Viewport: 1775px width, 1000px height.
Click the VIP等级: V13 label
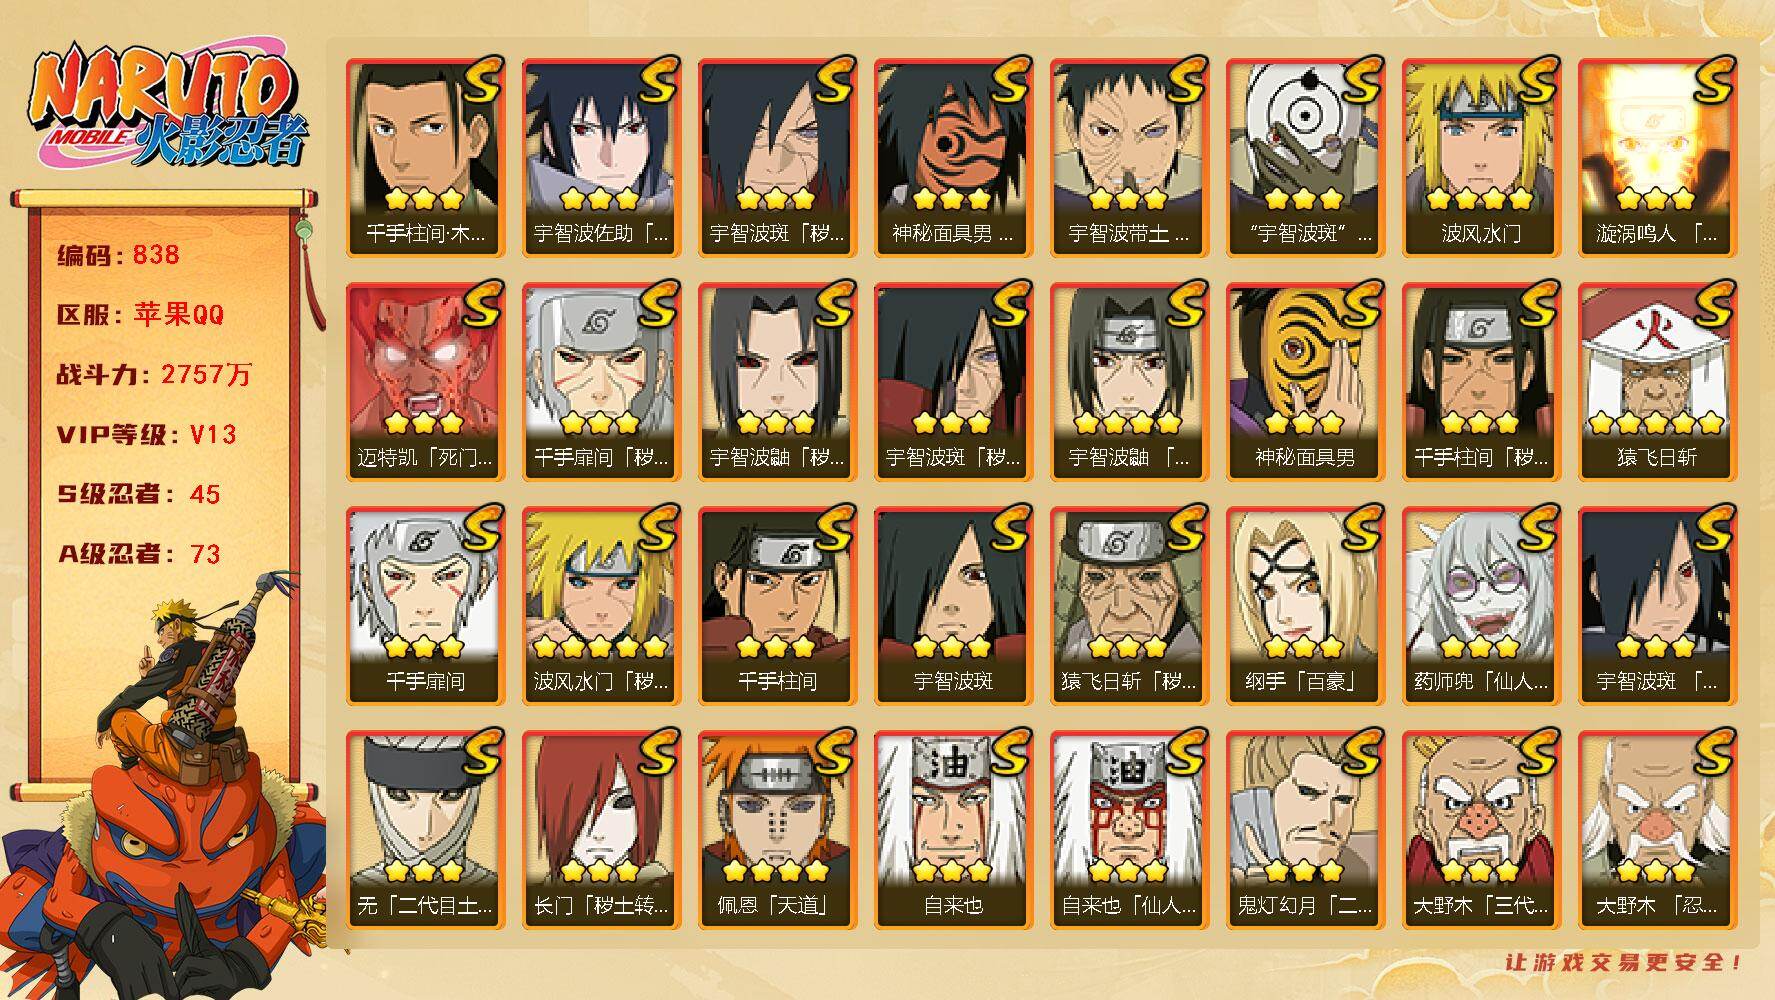tap(147, 435)
